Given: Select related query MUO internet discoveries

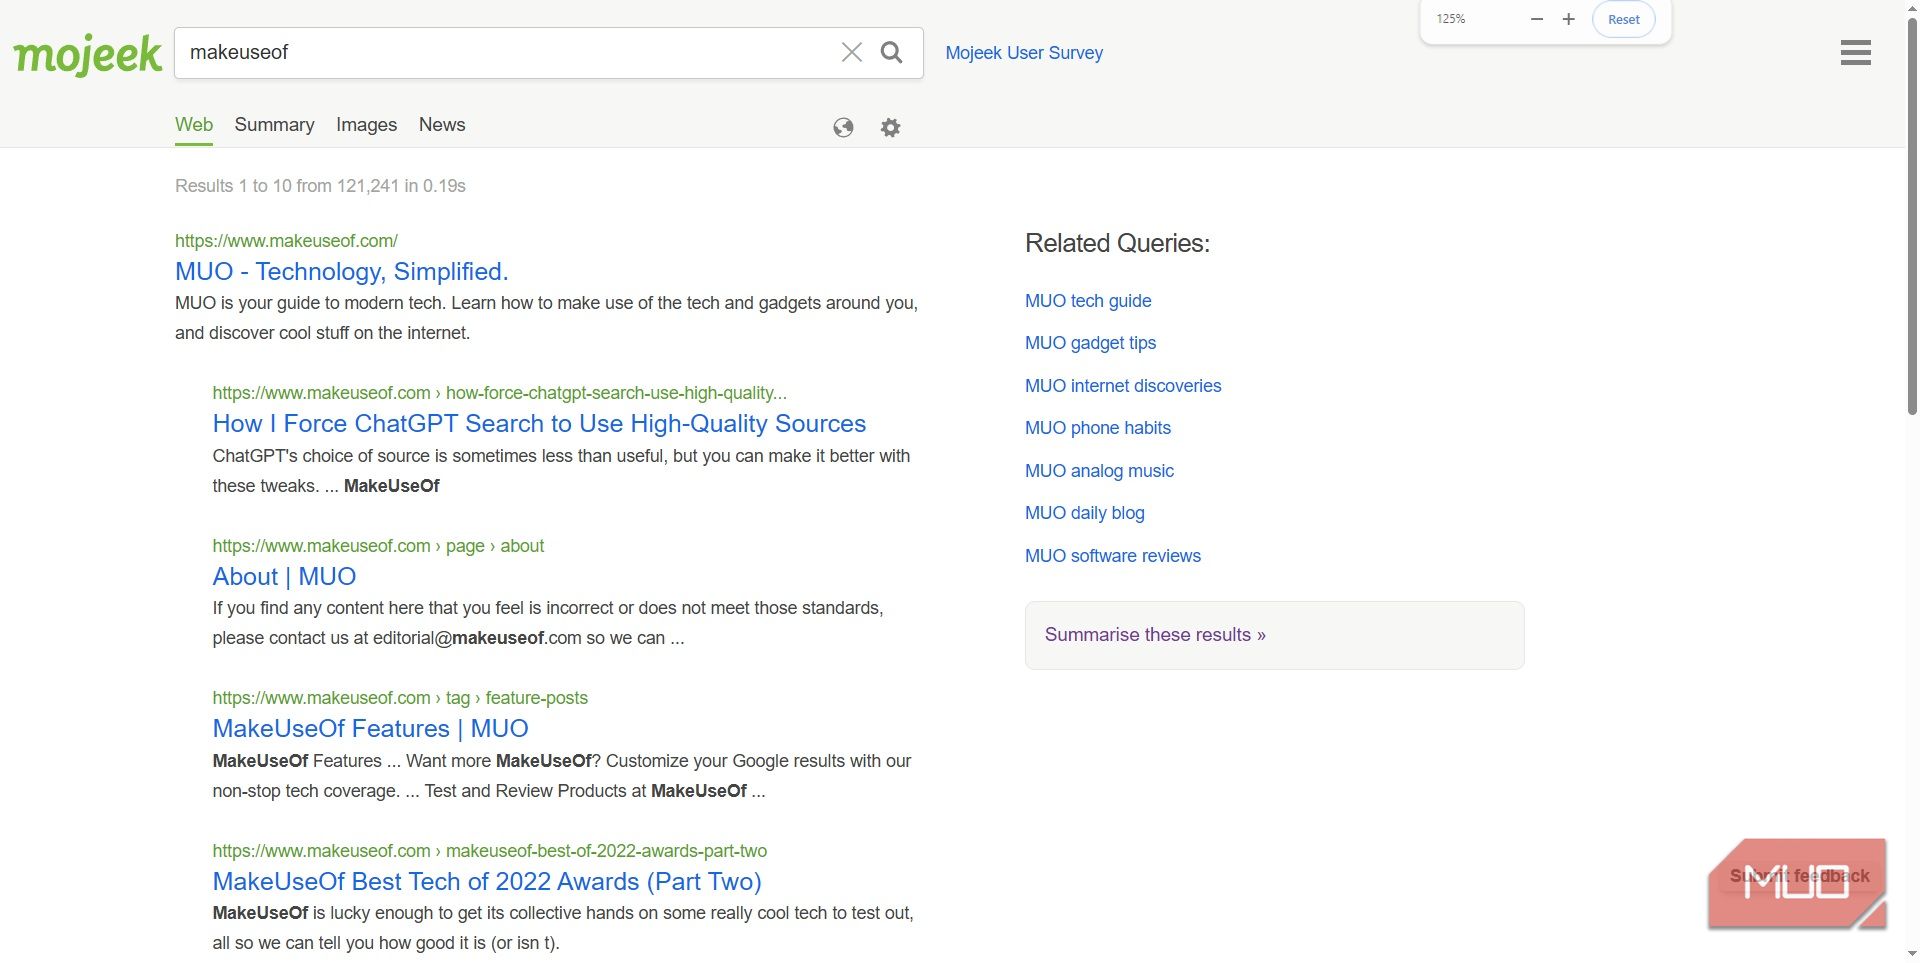Looking at the screenshot, I should [1123, 386].
